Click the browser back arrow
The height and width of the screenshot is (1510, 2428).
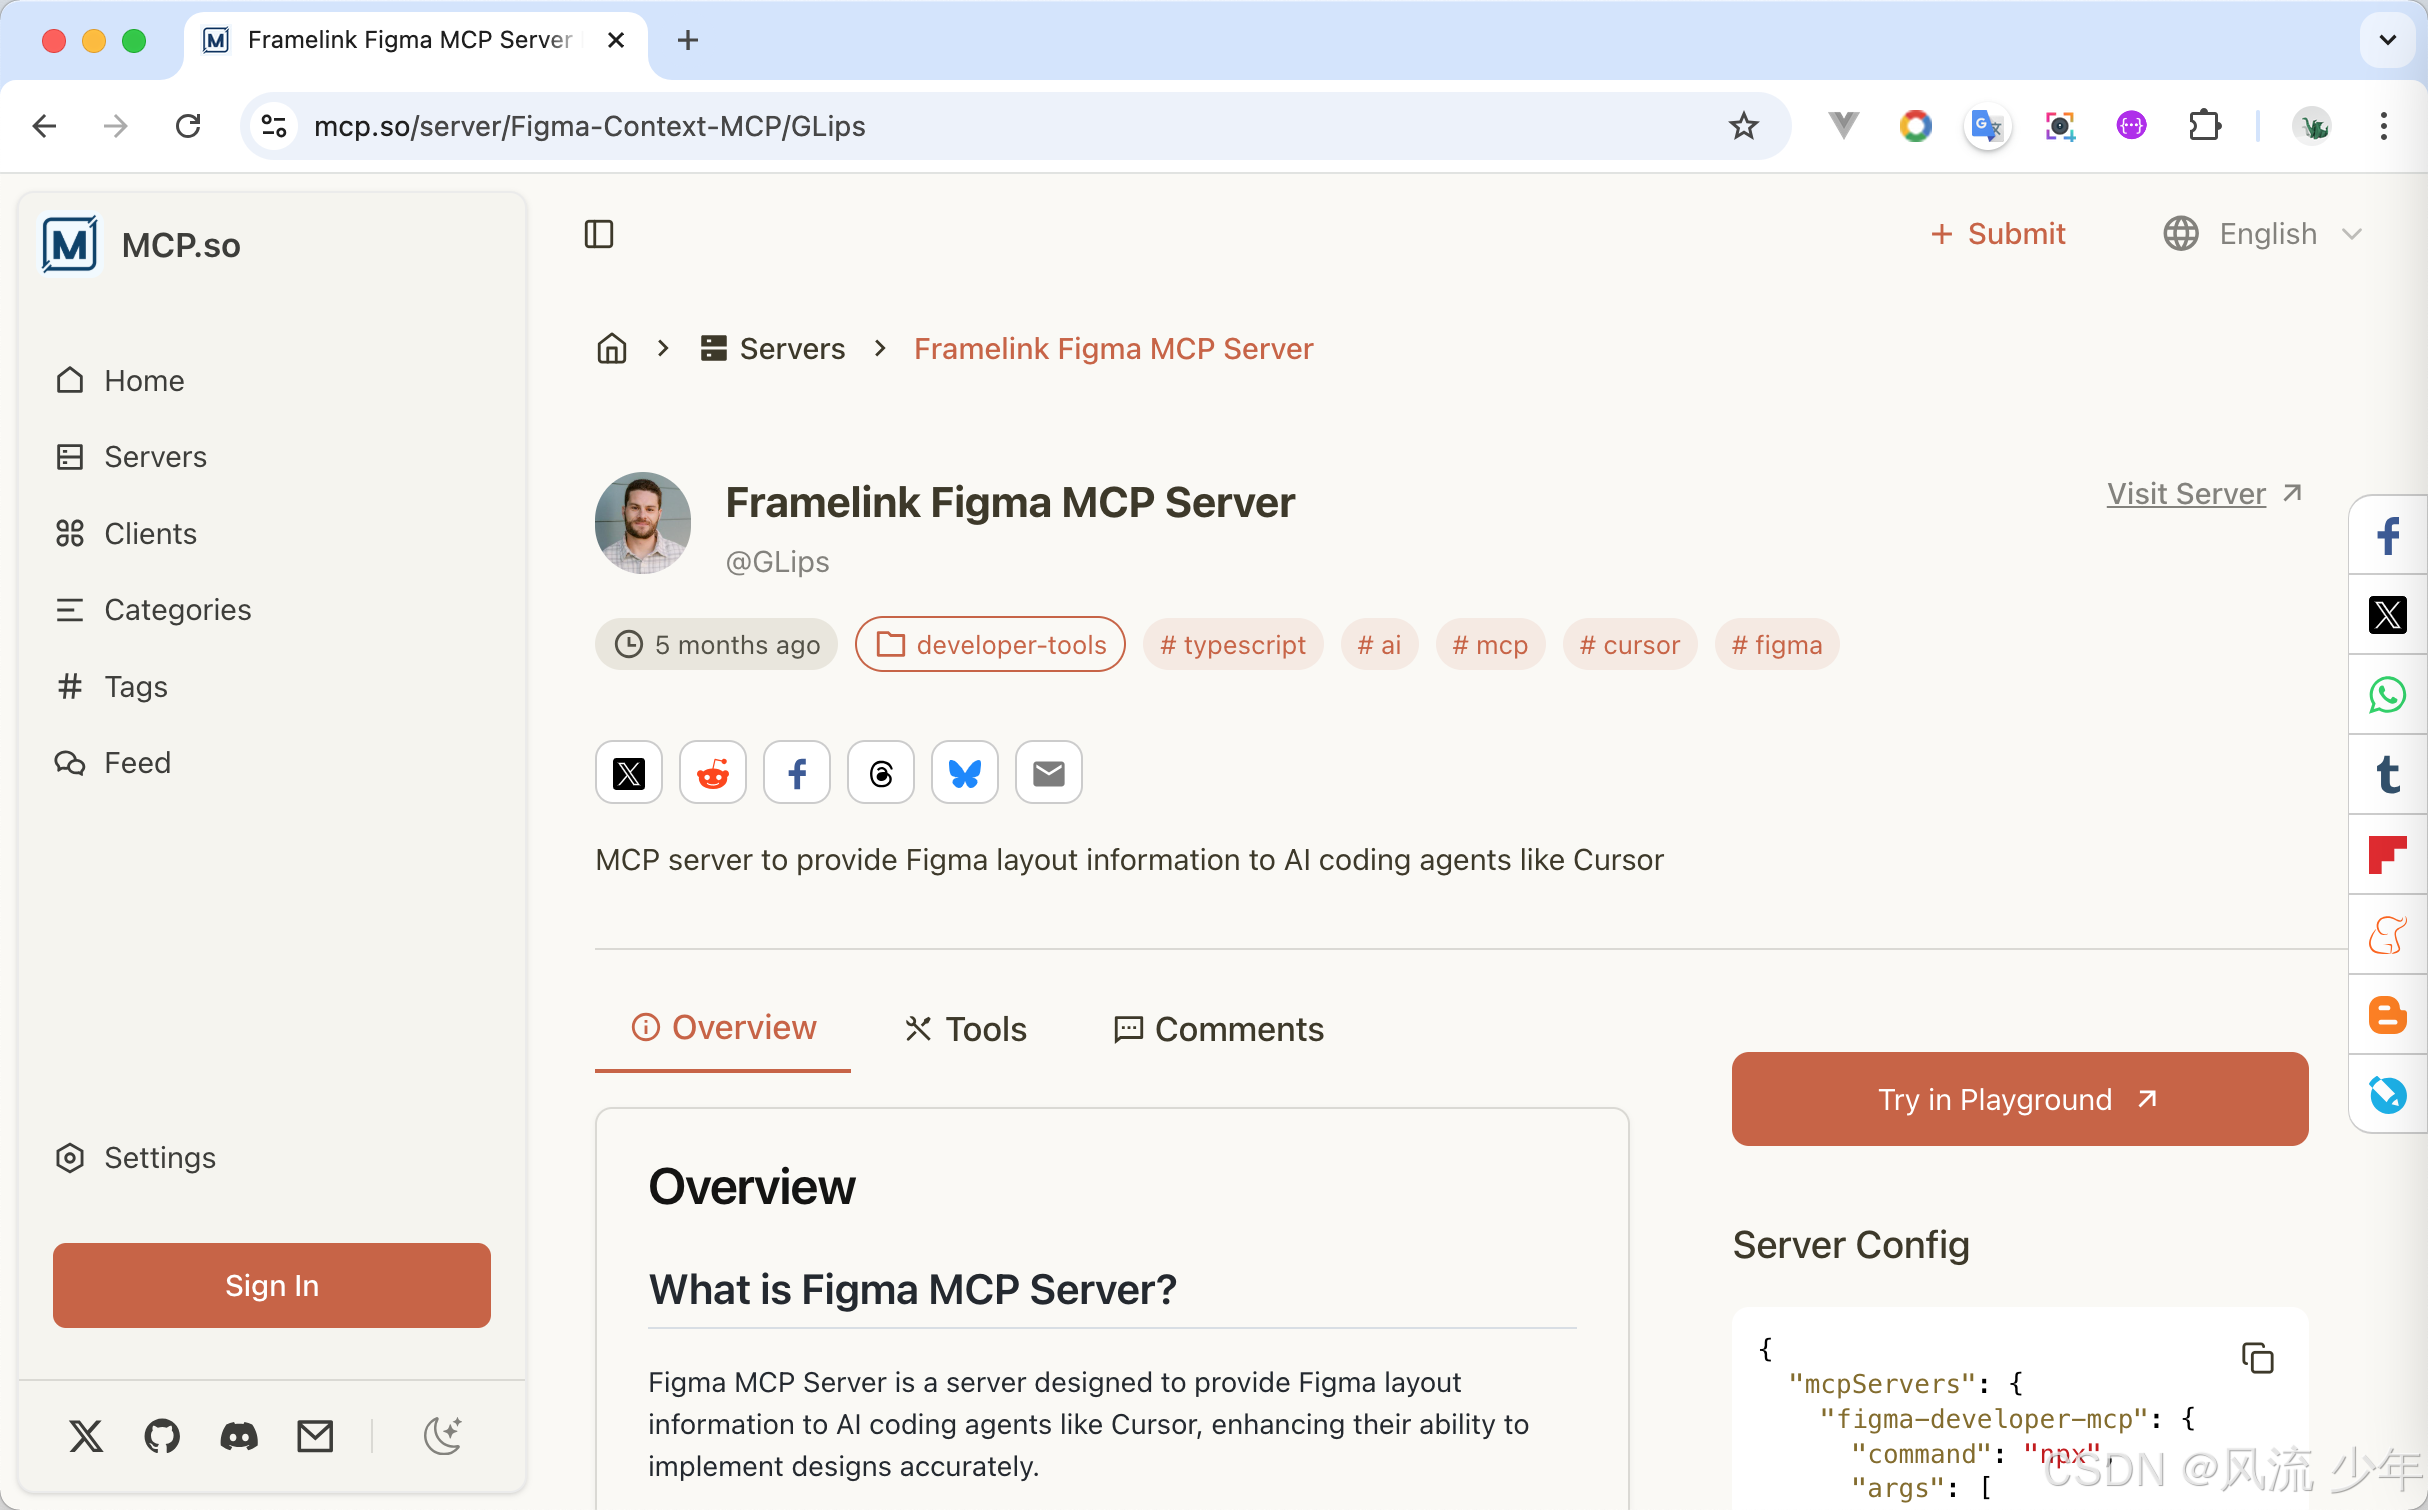click(x=45, y=126)
